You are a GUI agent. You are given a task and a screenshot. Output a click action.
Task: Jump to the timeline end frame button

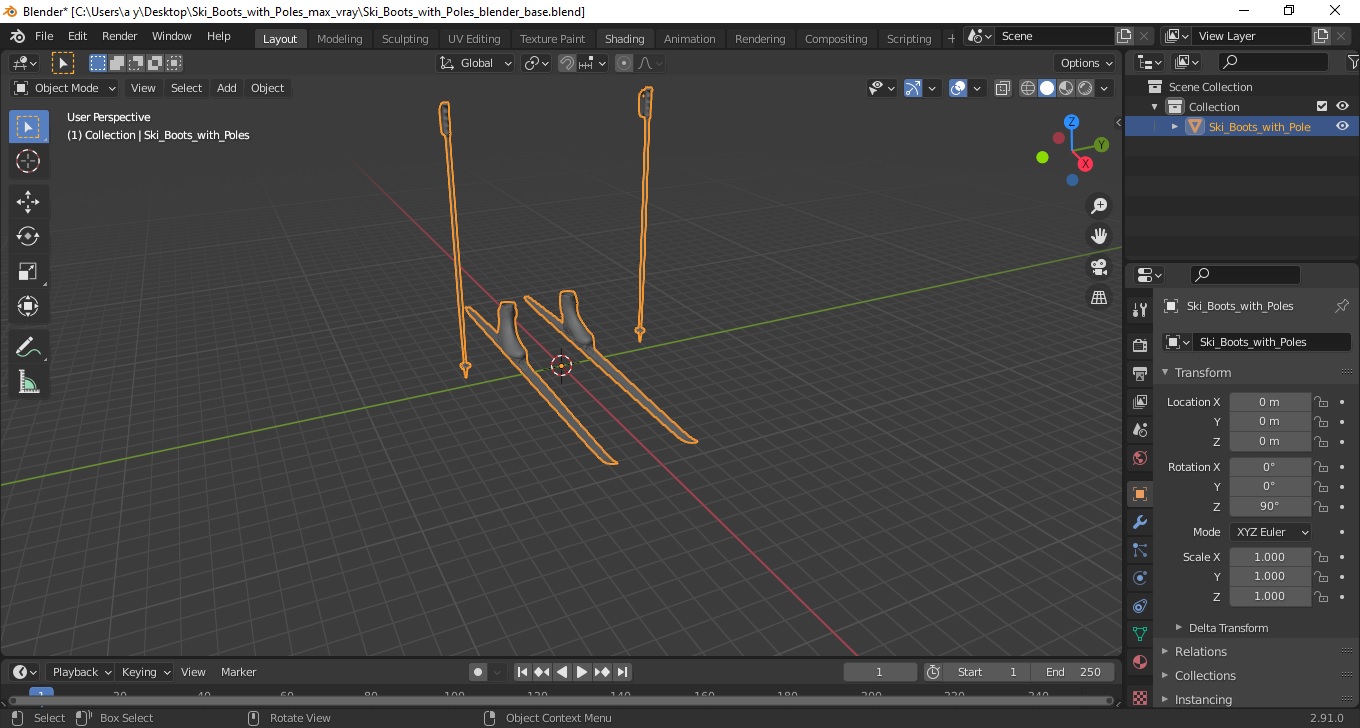click(622, 672)
